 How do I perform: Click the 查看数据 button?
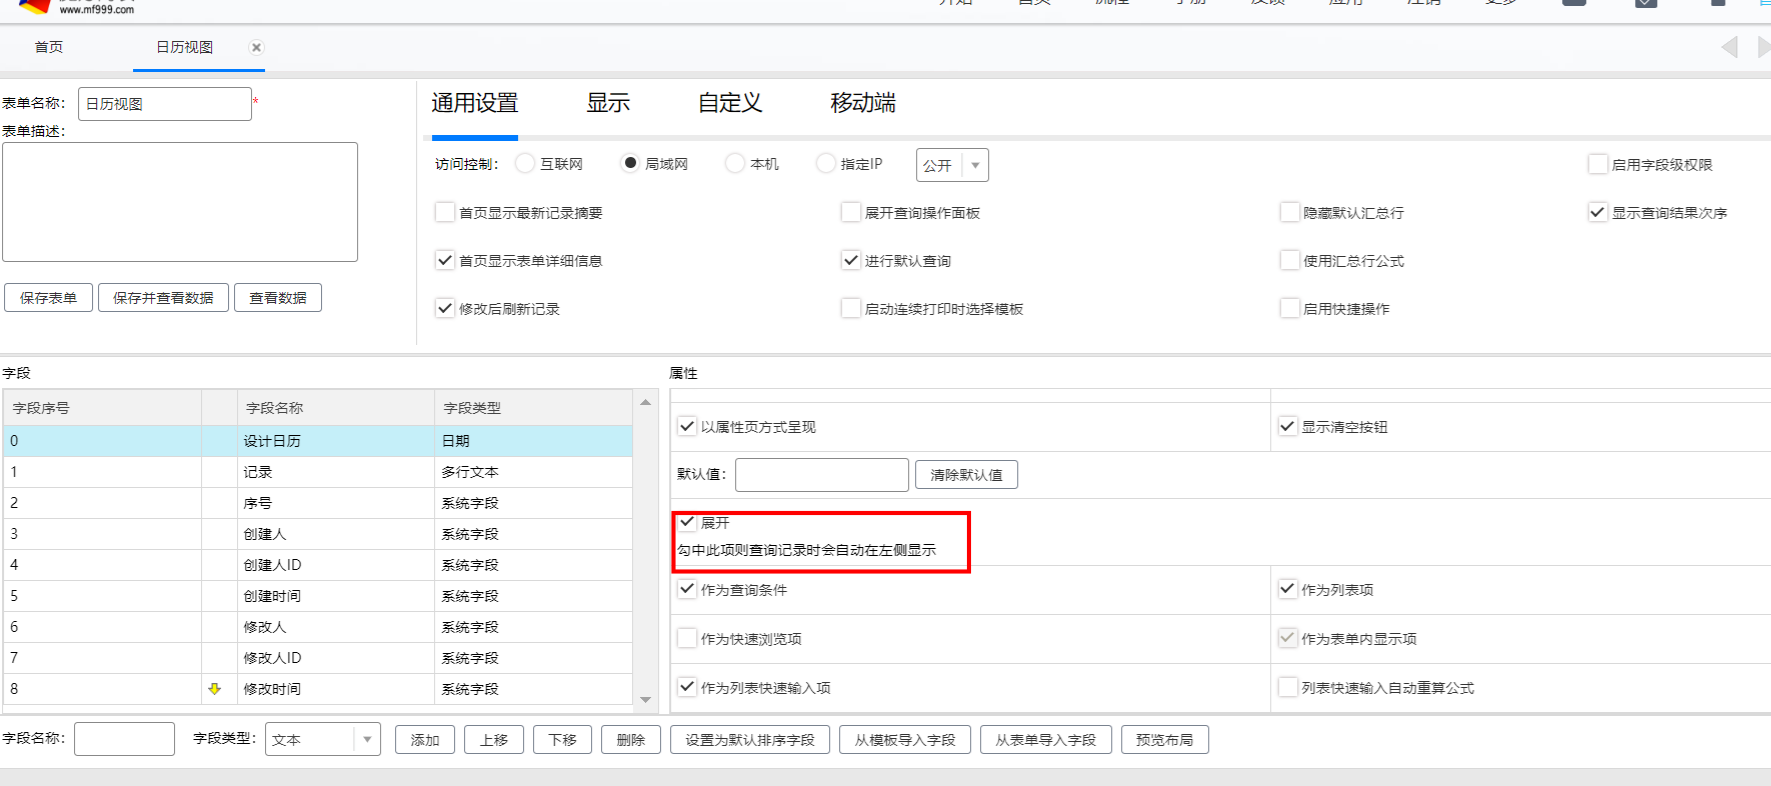click(278, 298)
